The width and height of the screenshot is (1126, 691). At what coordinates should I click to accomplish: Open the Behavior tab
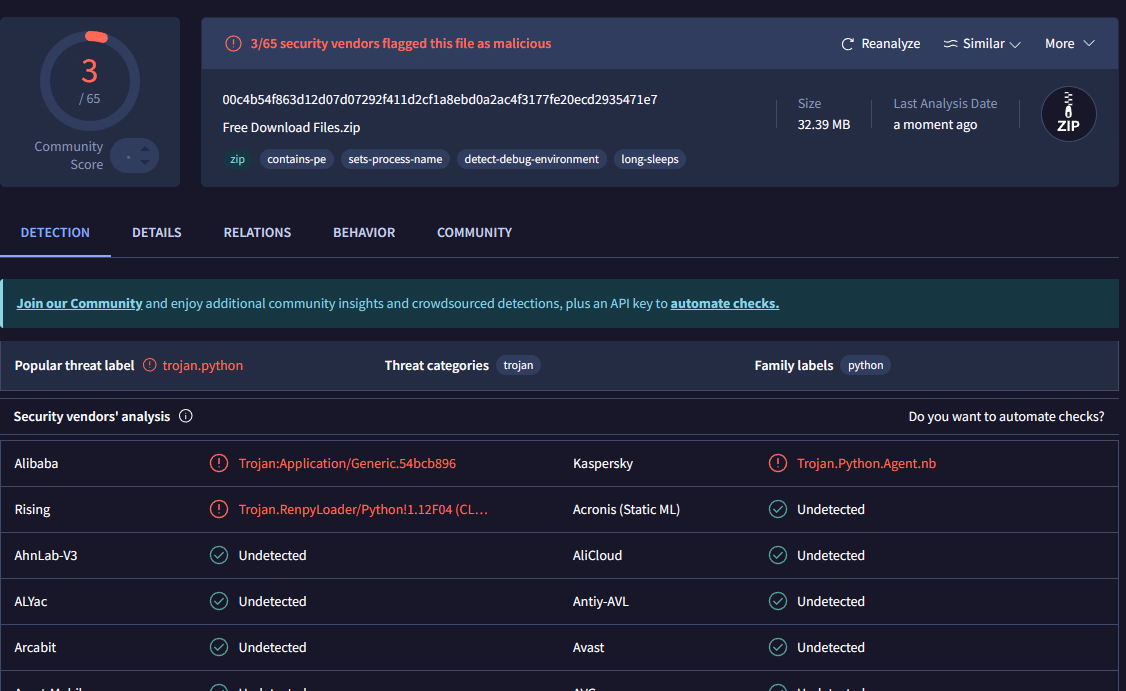tap(364, 232)
